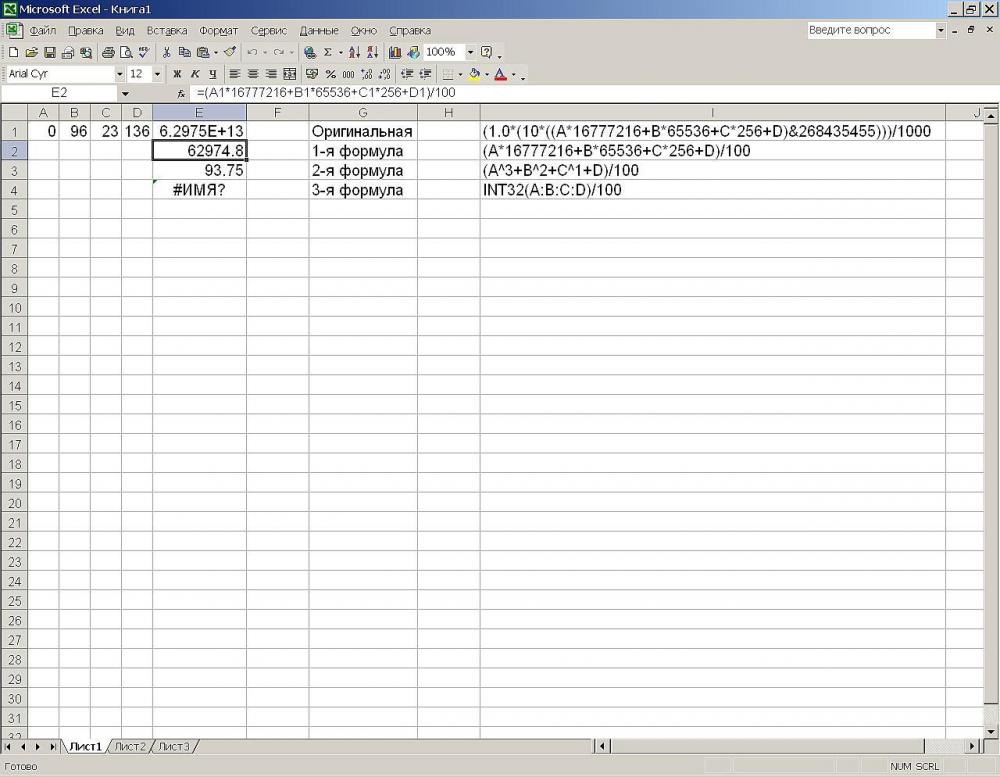Open an existing file via folder icon
Viewport: 1000px width, 777px height.
coord(31,52)
